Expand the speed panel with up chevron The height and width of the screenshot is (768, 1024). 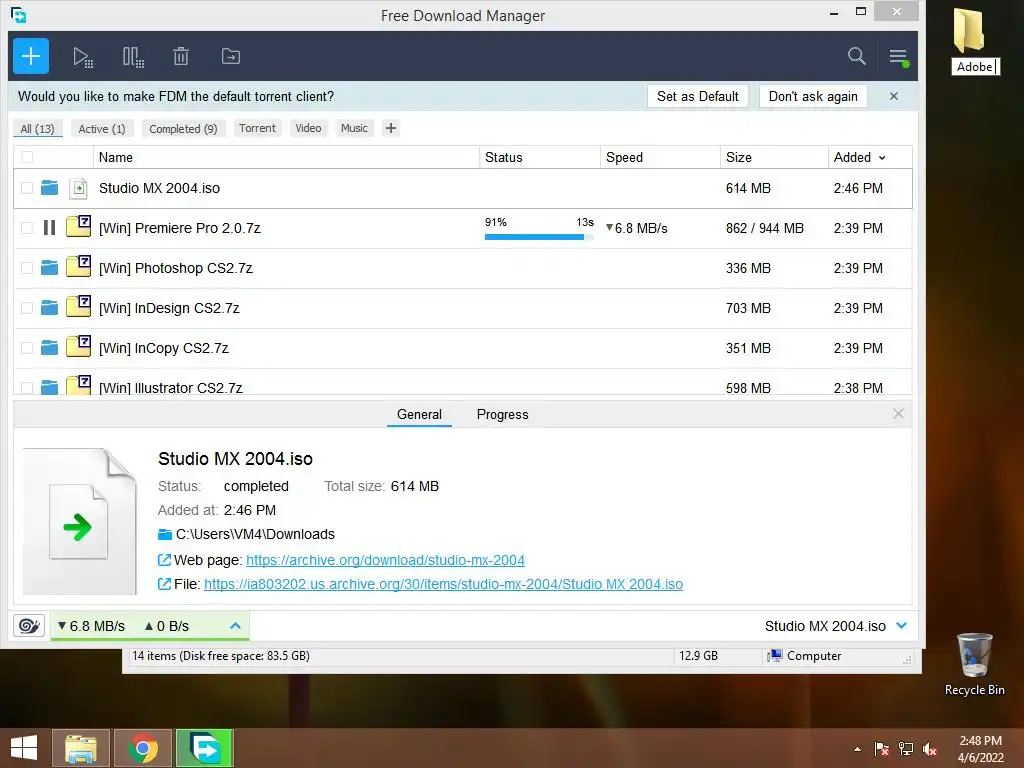(x=235, y=626)
